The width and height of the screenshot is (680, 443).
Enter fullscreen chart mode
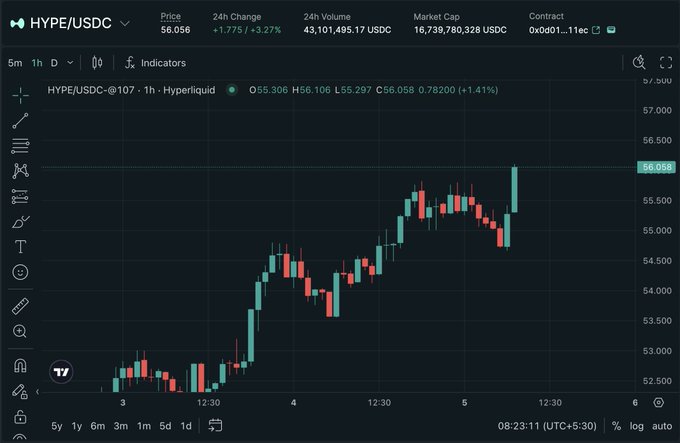click(x=666, y=63)
